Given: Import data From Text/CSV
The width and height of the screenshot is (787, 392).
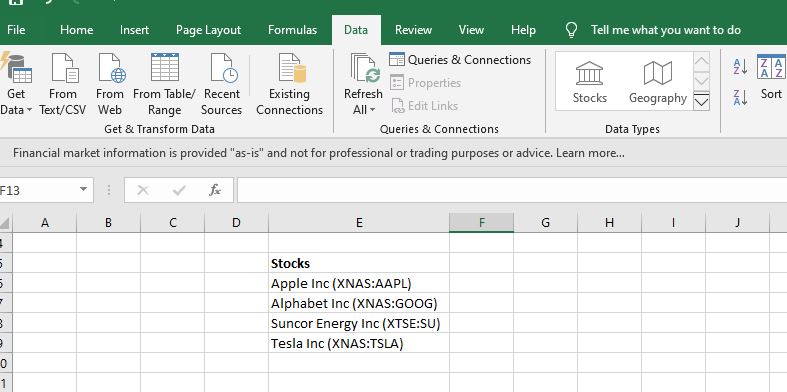Looking at the screenshot, I should pos(63,84).
